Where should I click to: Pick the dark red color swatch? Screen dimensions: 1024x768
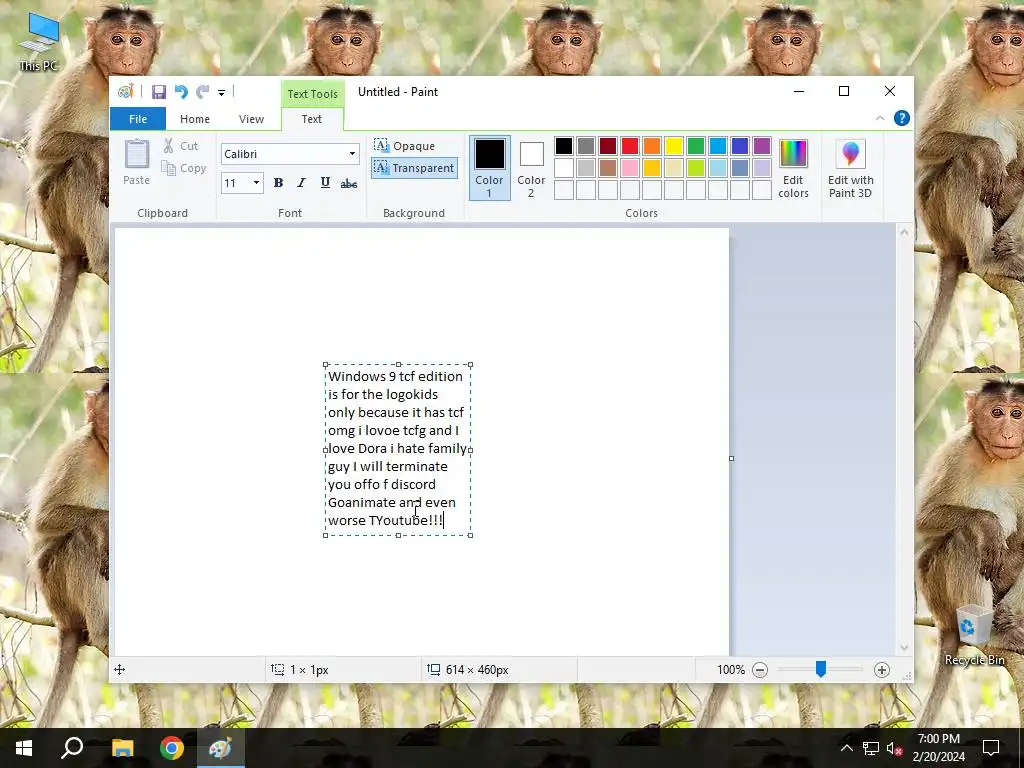point(608,146)
